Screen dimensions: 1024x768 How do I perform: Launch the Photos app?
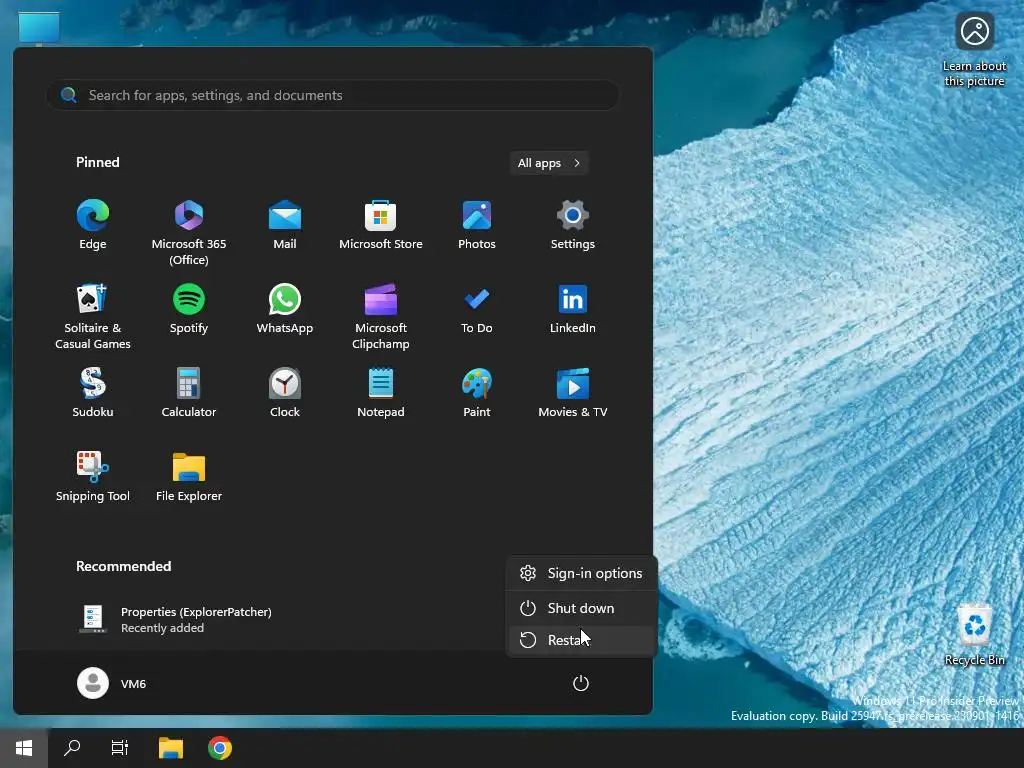(477, 225)
